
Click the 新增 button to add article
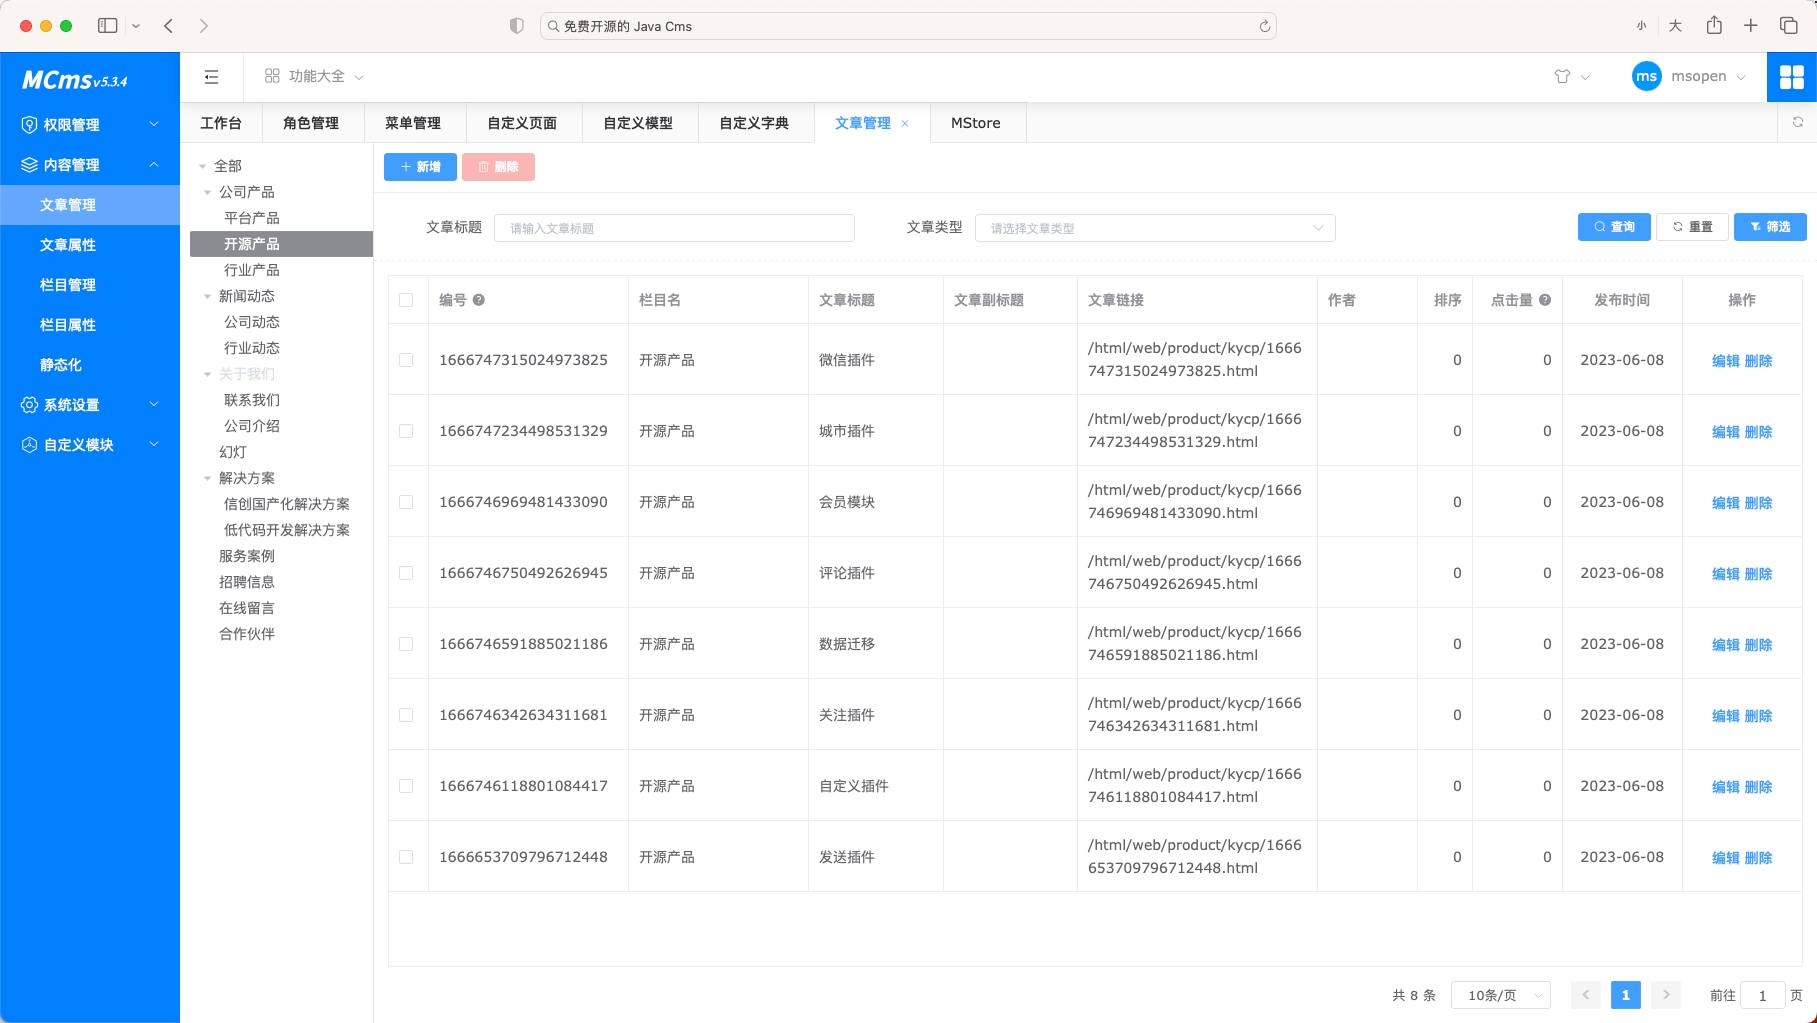click(419, 166)
